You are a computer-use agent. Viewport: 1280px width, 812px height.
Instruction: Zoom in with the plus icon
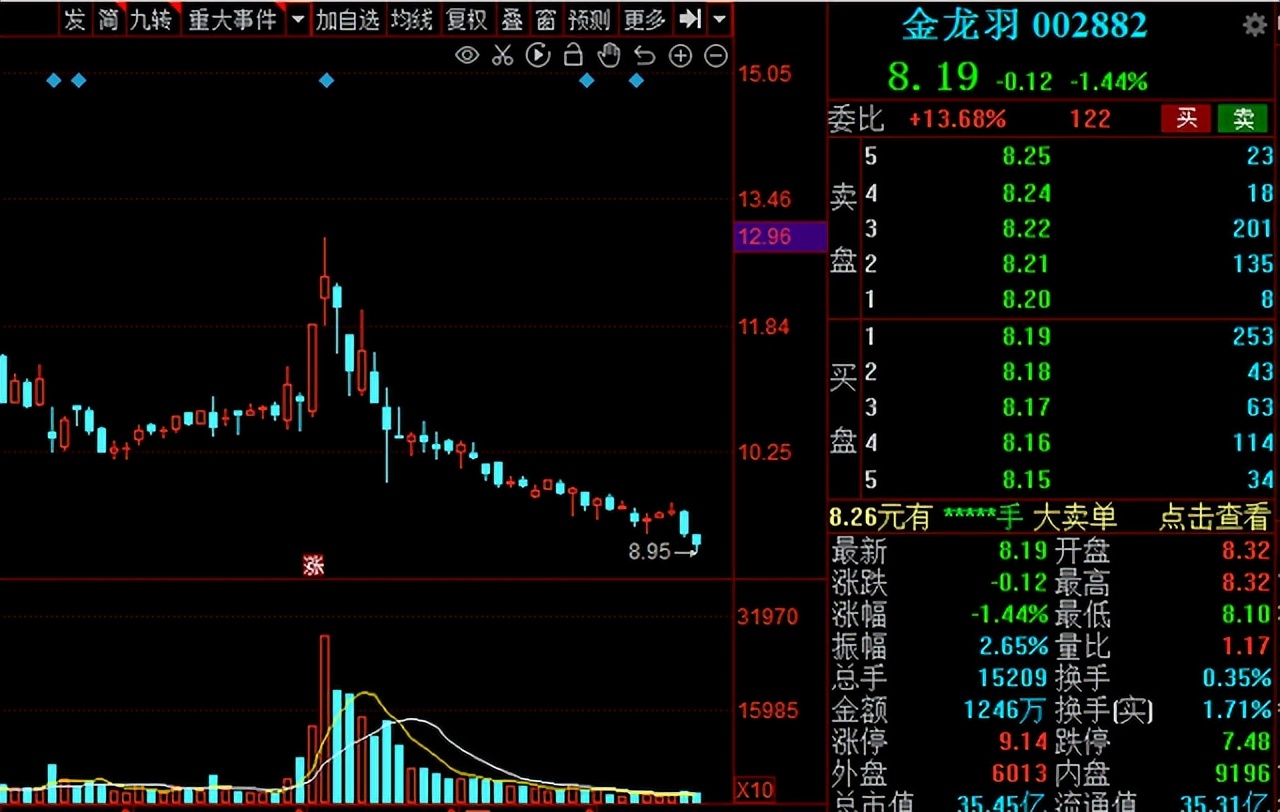681,56
